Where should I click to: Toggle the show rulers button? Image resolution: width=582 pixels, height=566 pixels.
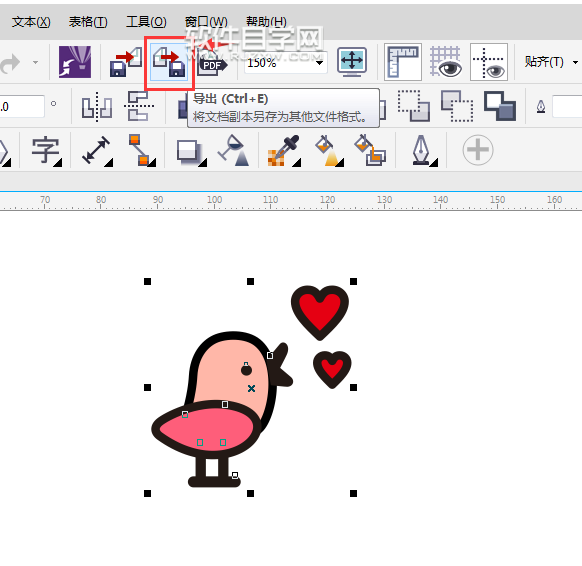pos(403,62)
